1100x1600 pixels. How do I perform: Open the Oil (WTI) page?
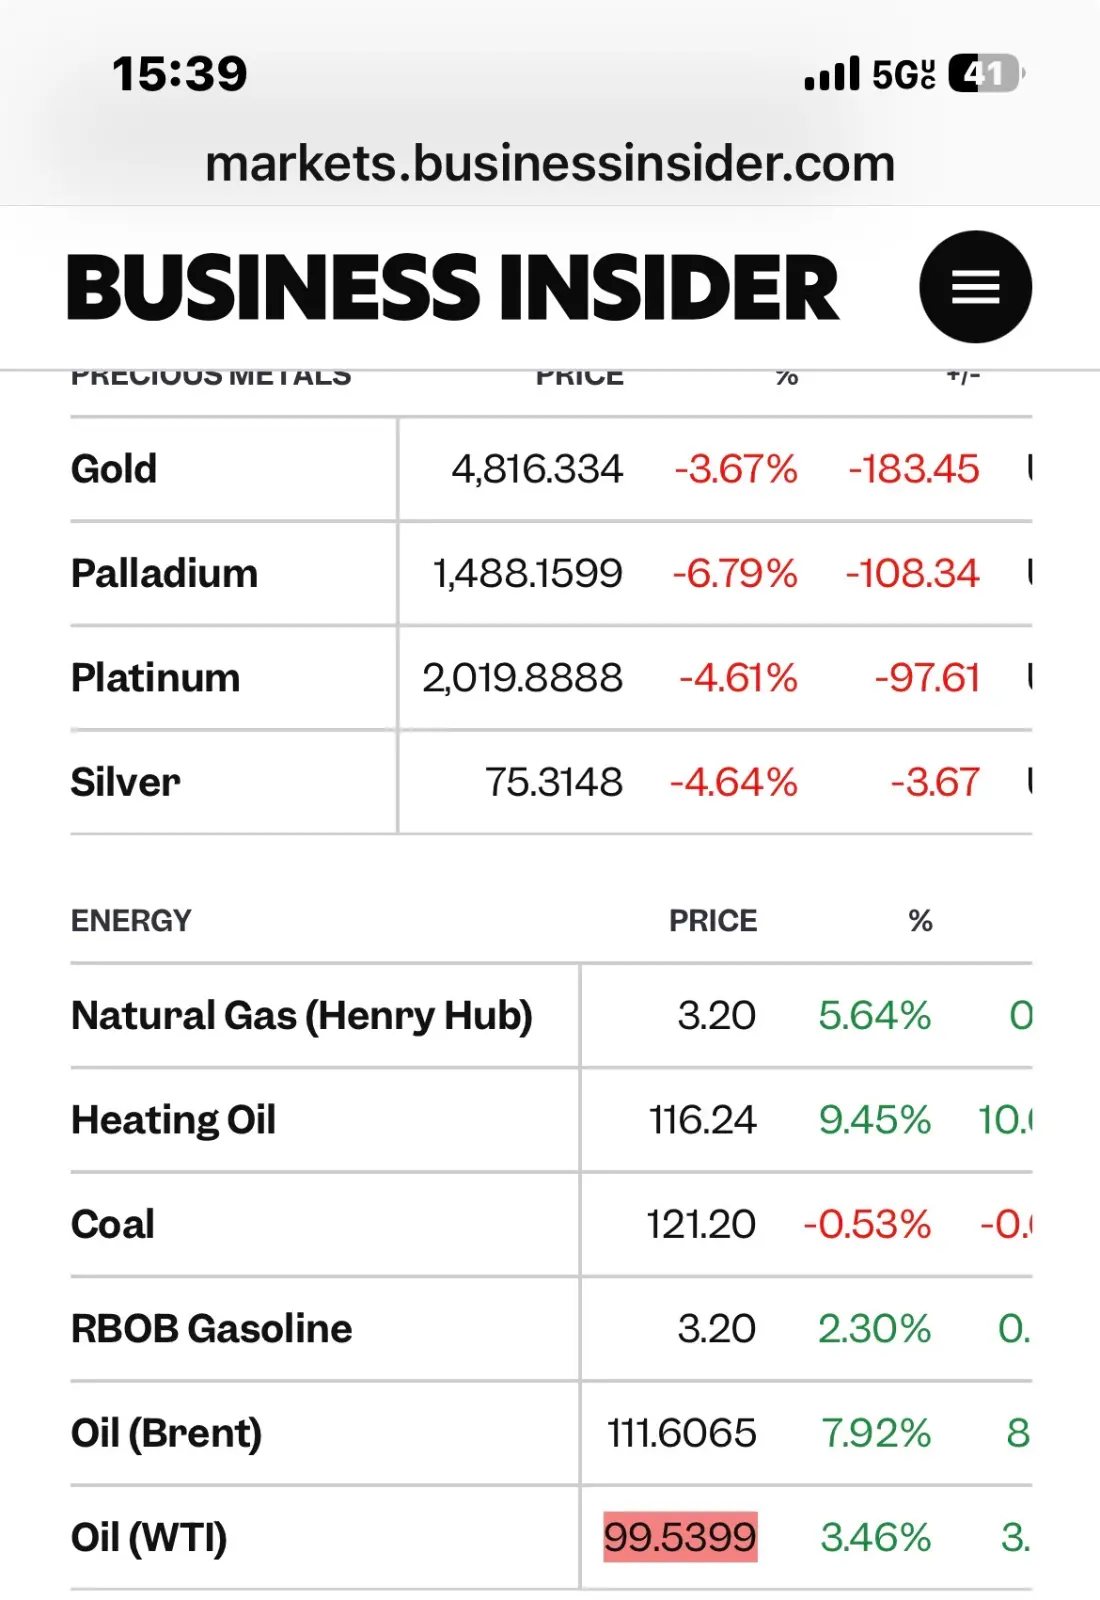tap(149, 1538)
